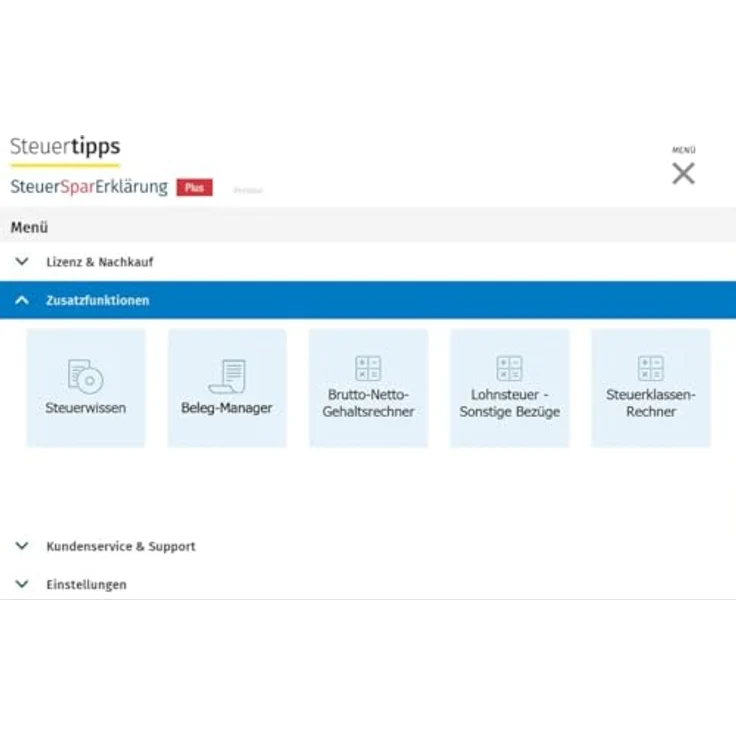This screenshot has height=736, width=736.
Task: Expand the Lizenz & Nachkauf chevron
Action: point(22,262)
